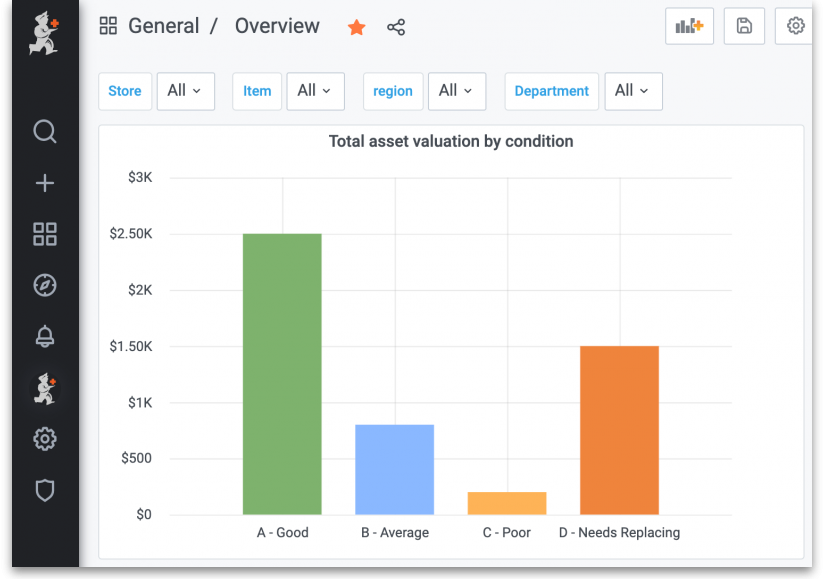Viewport: 824px width, 579px height.
Task: Open the Server Admin shield icon
Action: coord(45,490)
